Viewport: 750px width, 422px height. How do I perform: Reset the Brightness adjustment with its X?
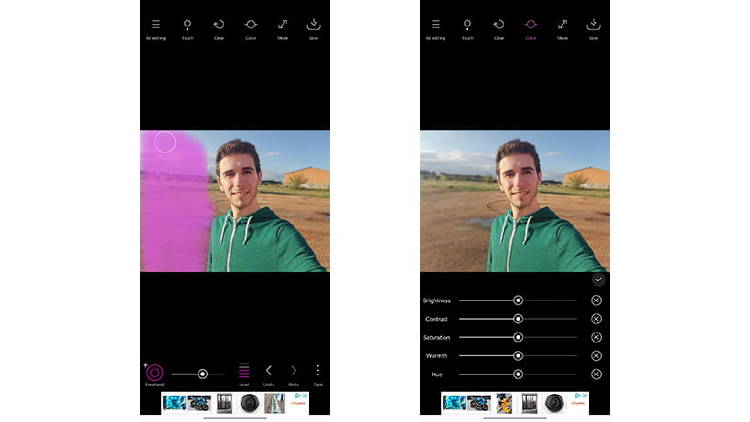click(597, 300)
